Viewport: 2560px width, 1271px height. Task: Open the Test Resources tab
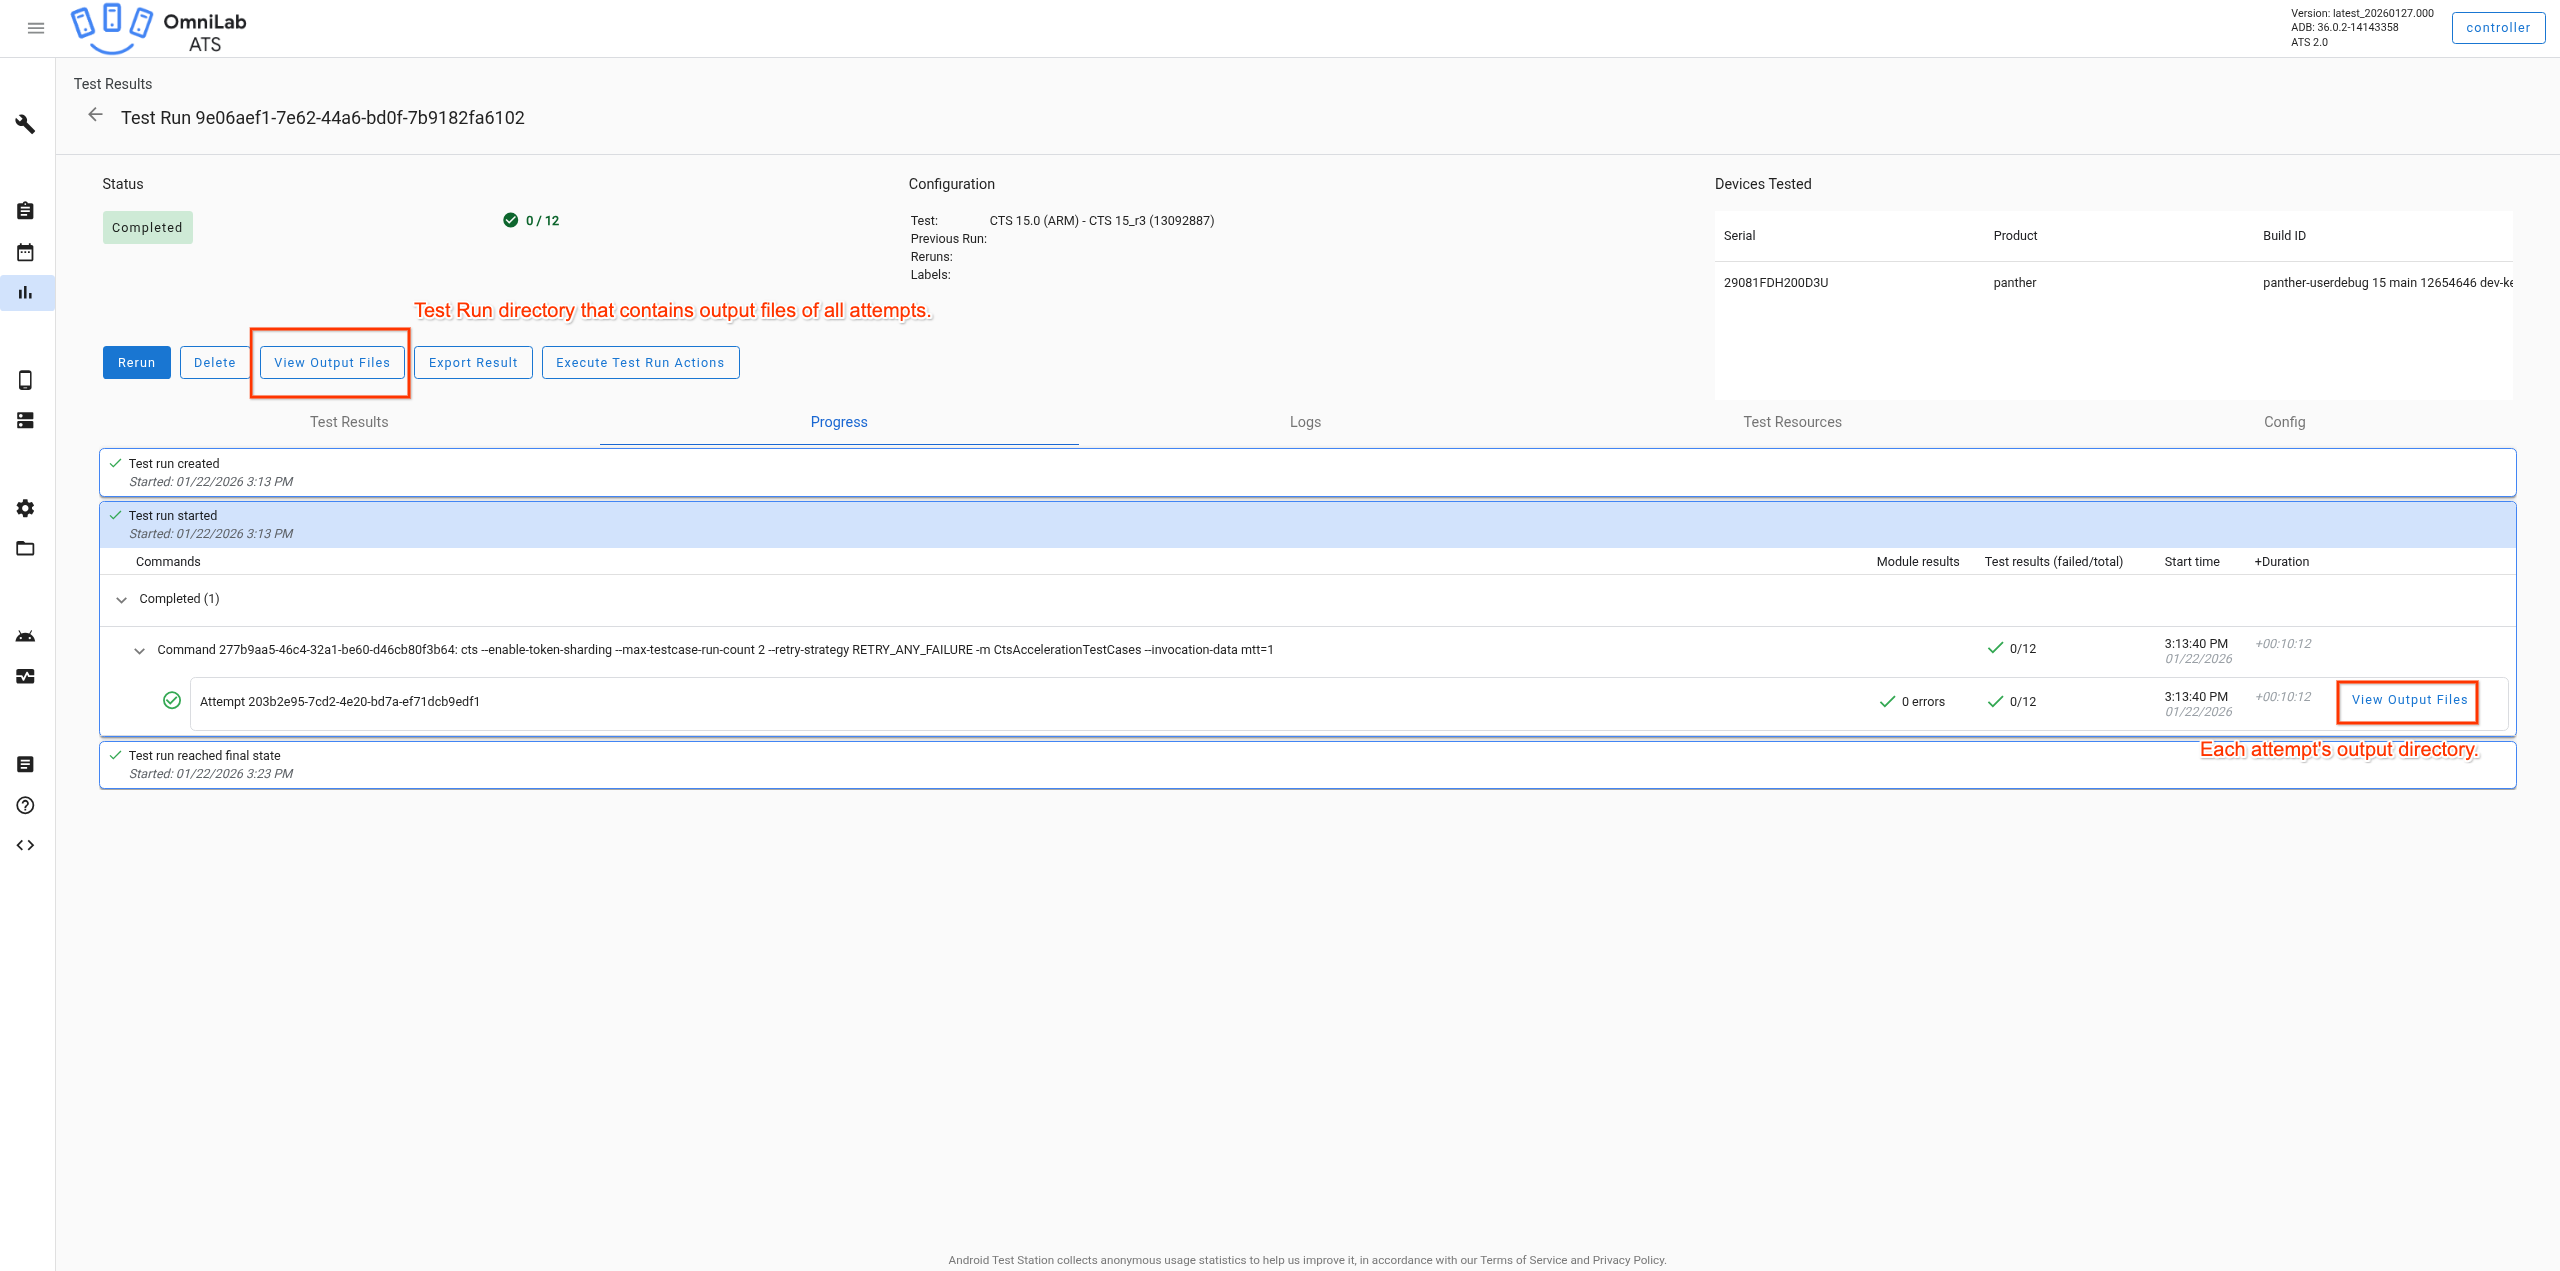tap(1792, 422)
